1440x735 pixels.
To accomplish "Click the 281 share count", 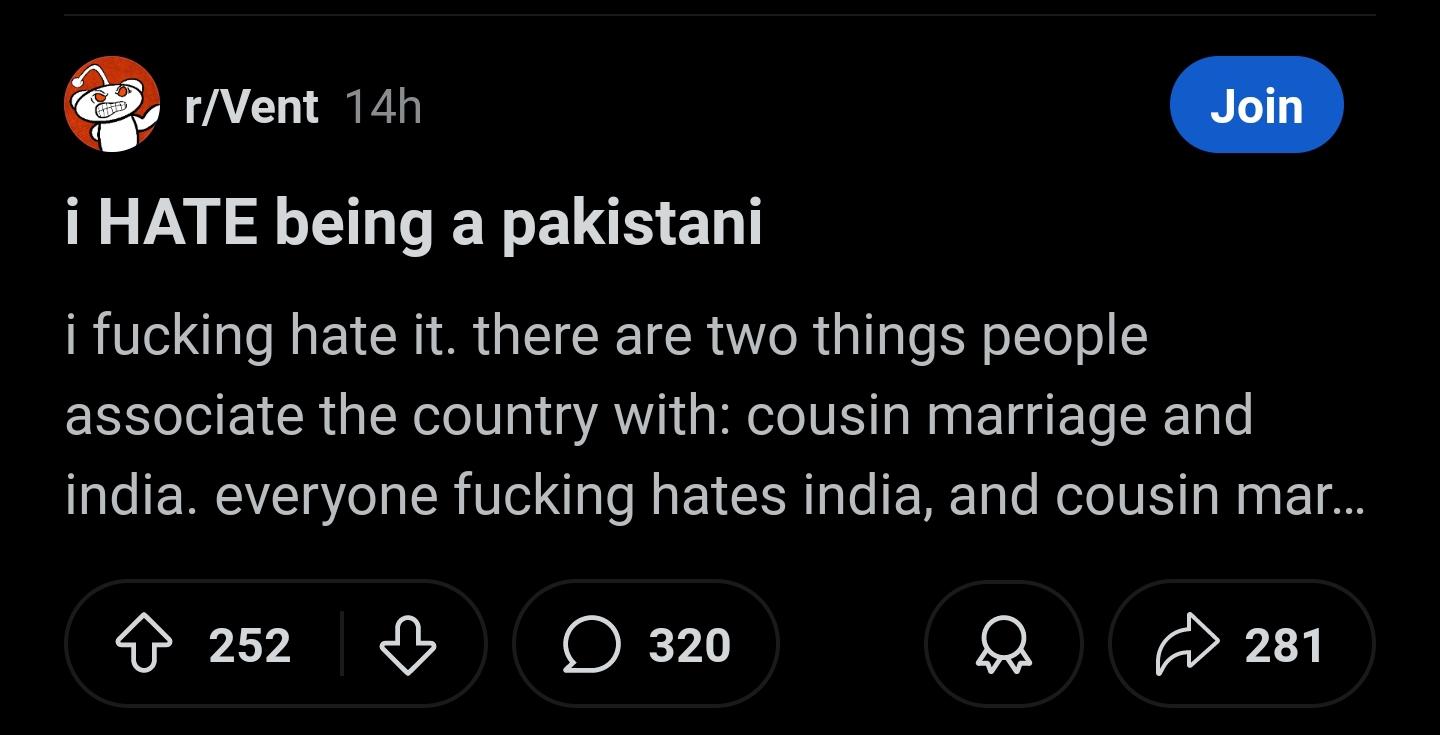I will 1284,645.
